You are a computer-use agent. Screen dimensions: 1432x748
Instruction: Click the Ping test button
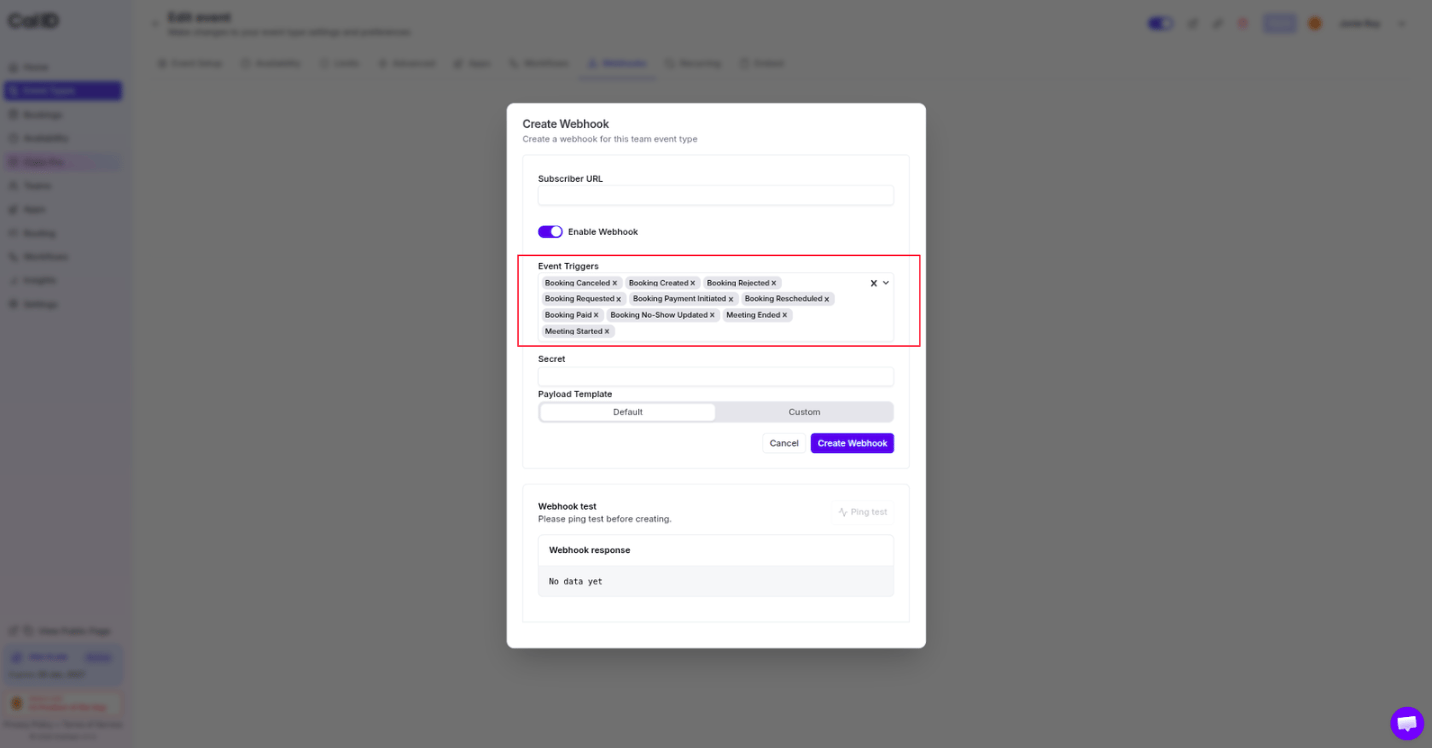coord(862,512)
